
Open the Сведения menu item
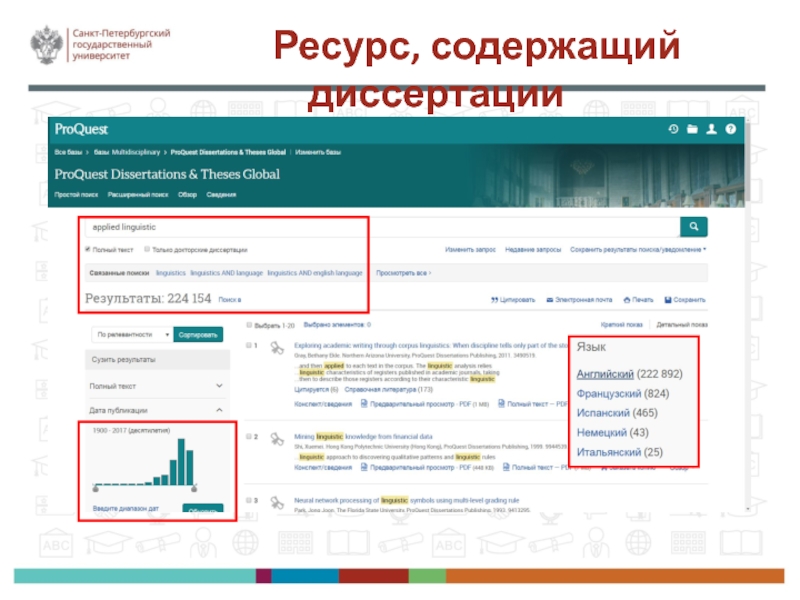coord(221,194)
